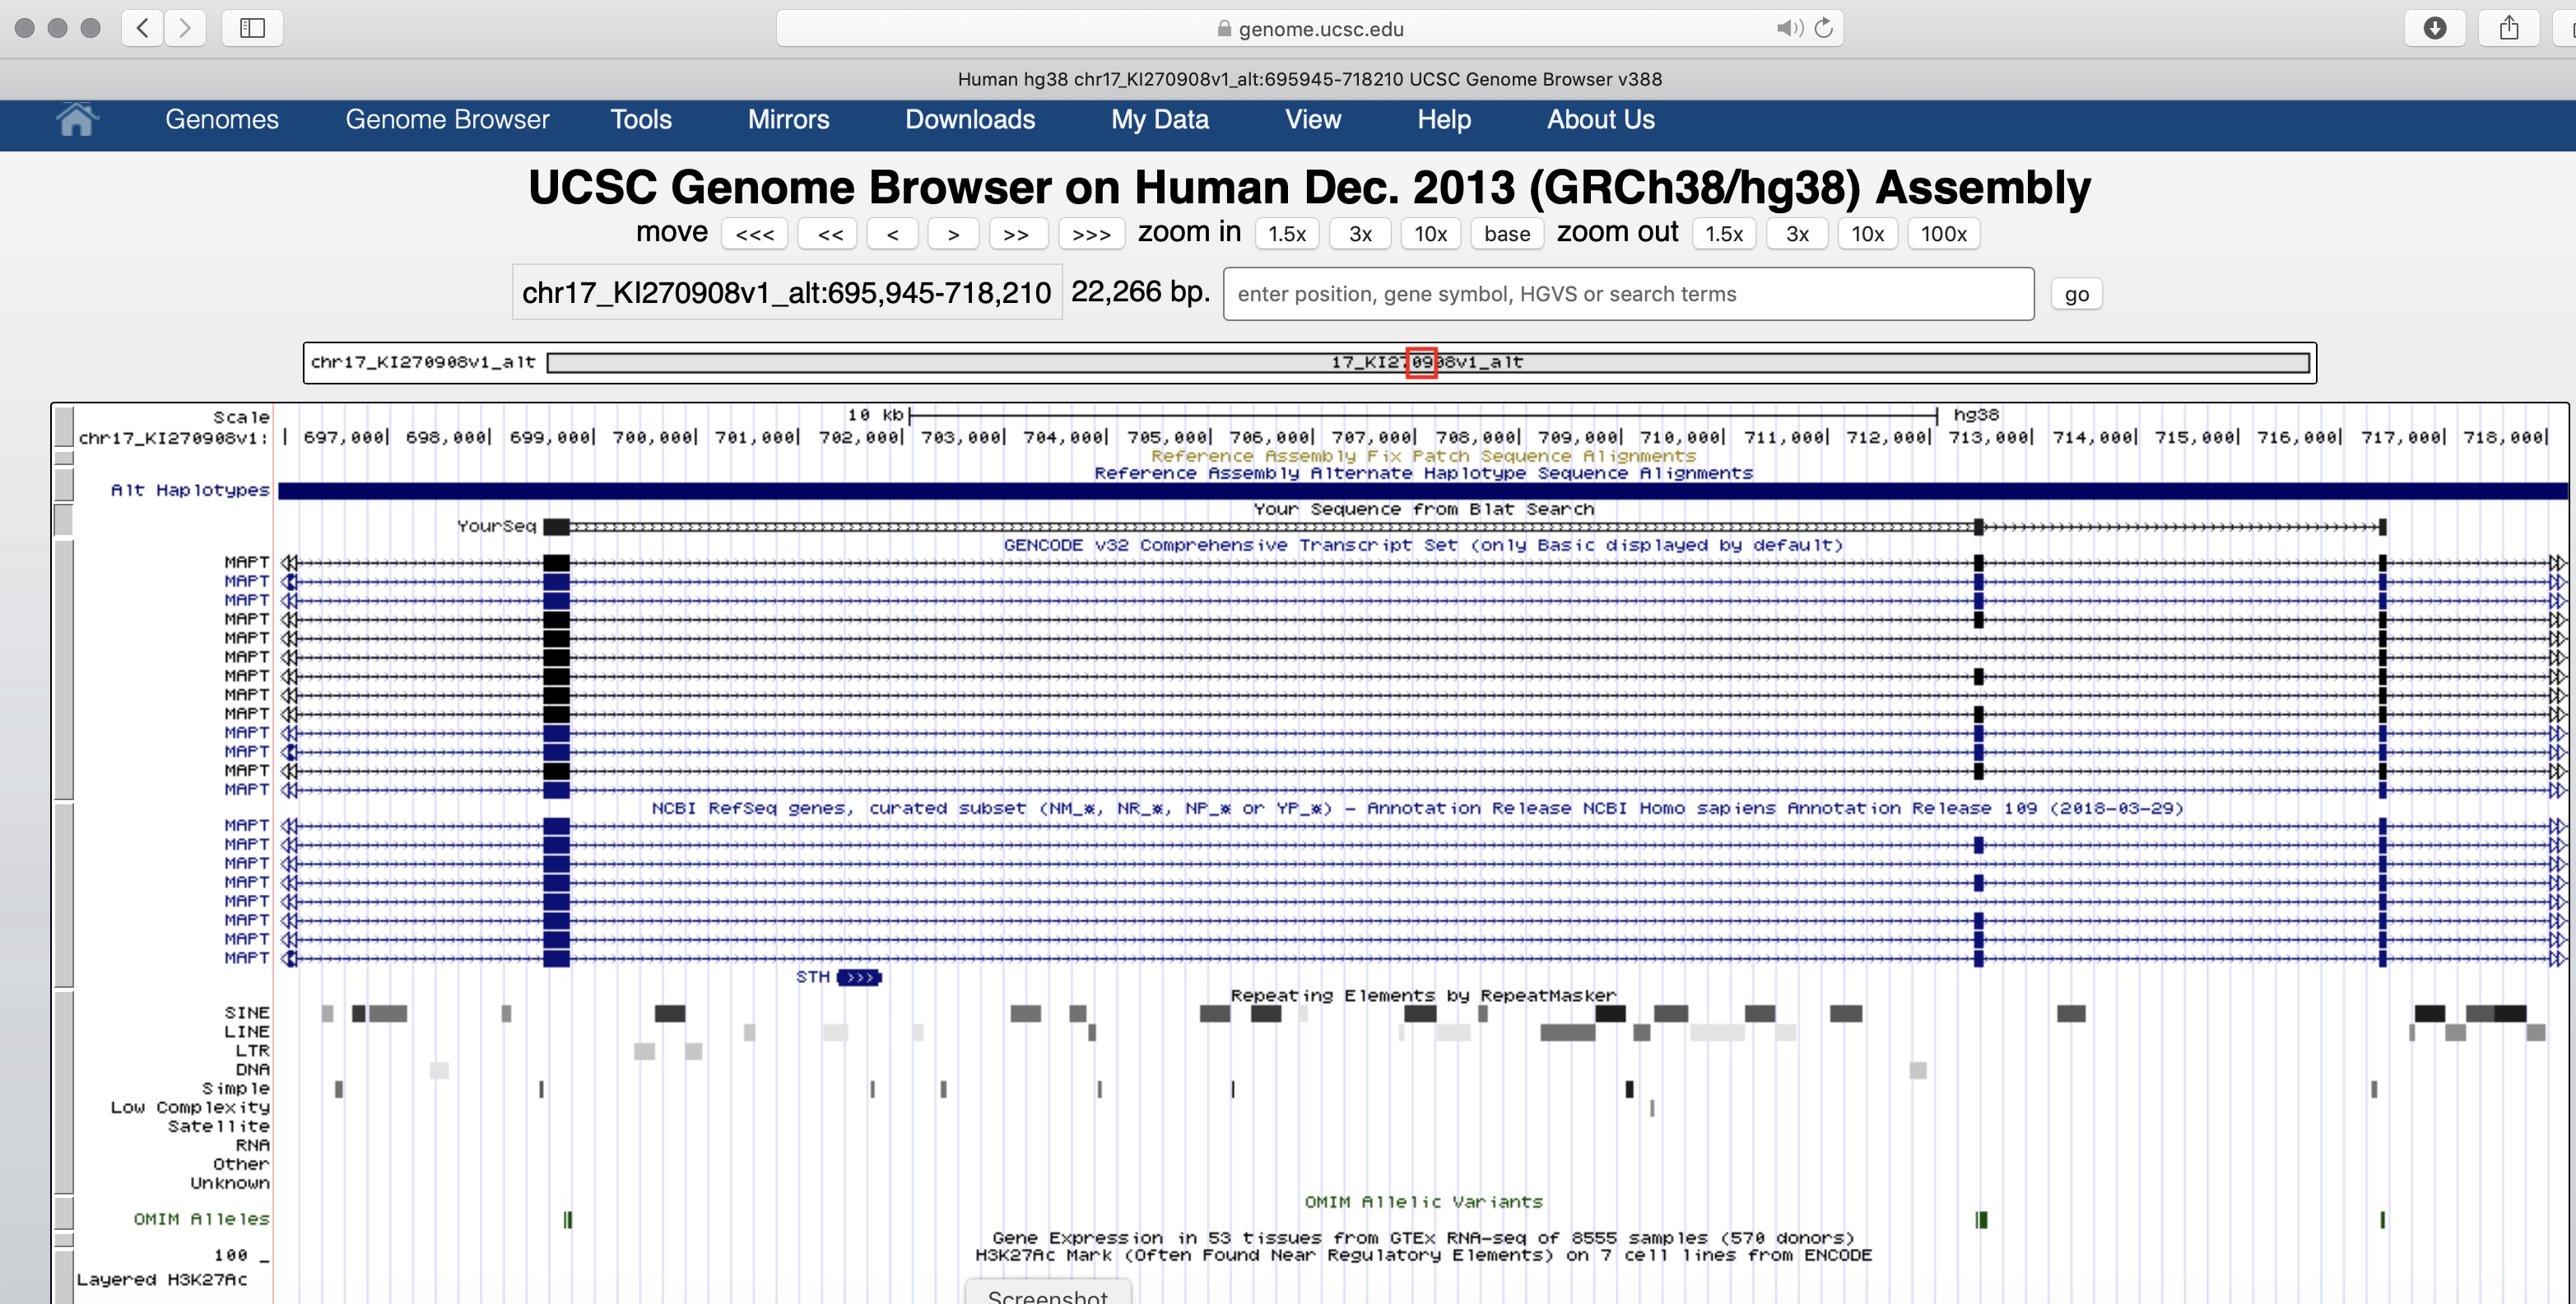
Task: Click the STH gene arrow block
Action: pyautogui.click(x=859, y=977)
